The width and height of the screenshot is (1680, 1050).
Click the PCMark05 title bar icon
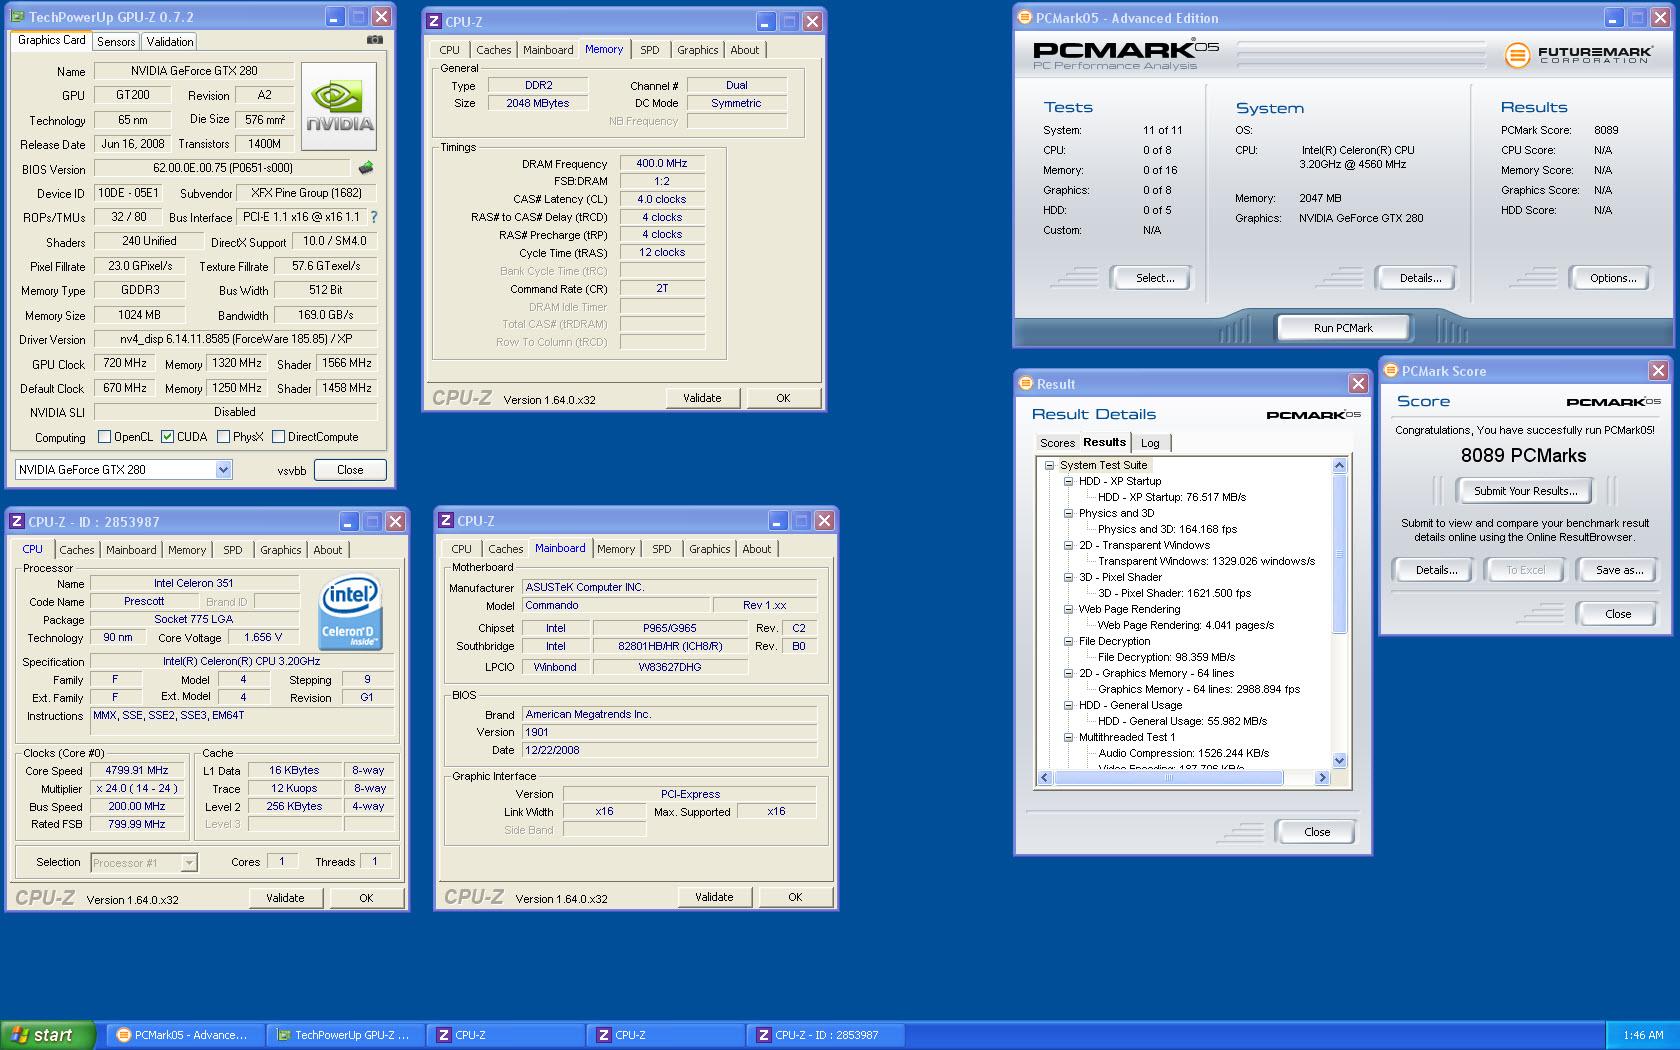1024,17
